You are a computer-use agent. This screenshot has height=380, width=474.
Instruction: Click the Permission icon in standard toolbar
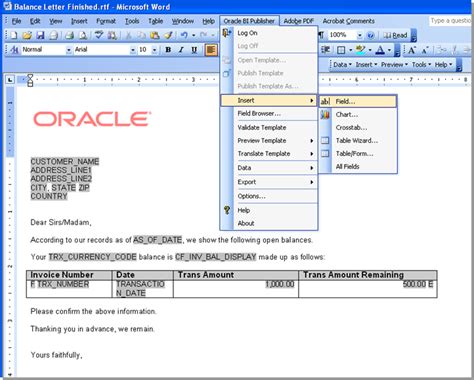[53, 35]
